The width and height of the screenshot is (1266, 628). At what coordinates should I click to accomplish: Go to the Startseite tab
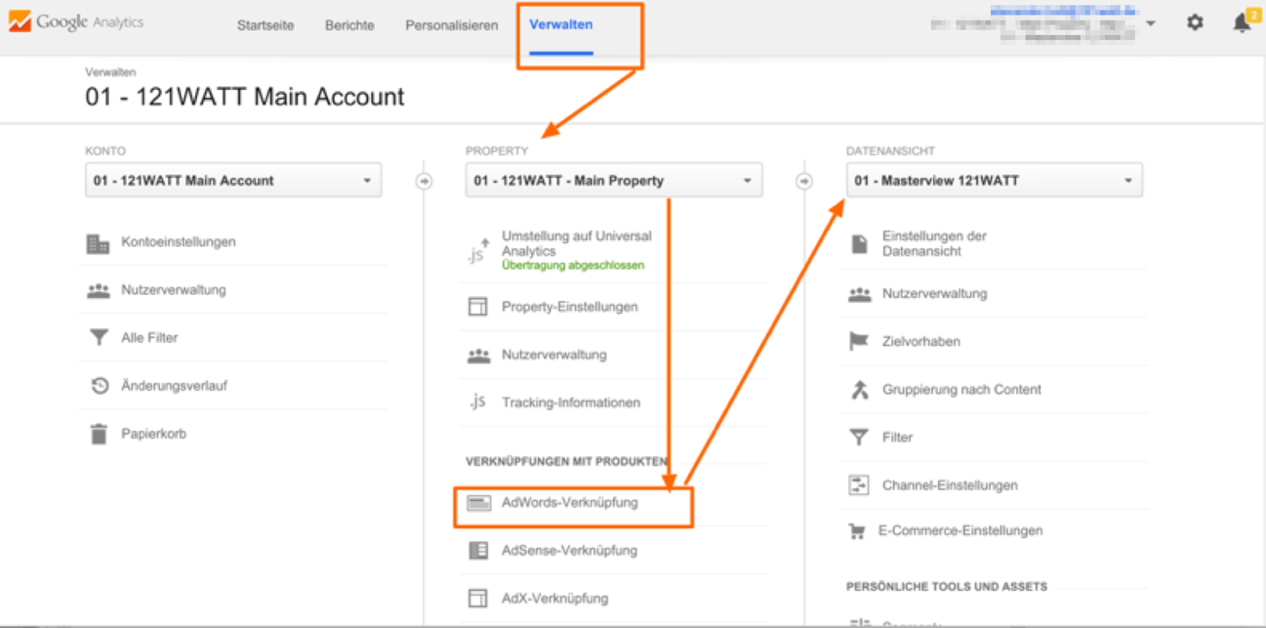coord(265,26)
